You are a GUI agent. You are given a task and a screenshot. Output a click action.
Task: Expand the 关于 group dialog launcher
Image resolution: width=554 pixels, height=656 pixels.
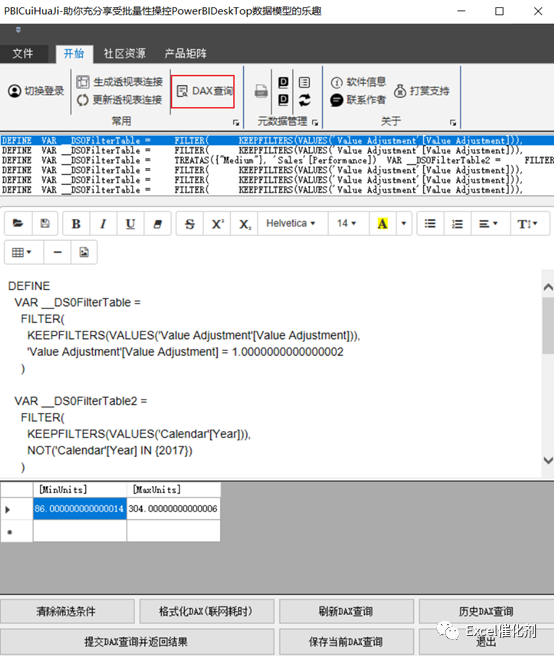pos(453,123)
